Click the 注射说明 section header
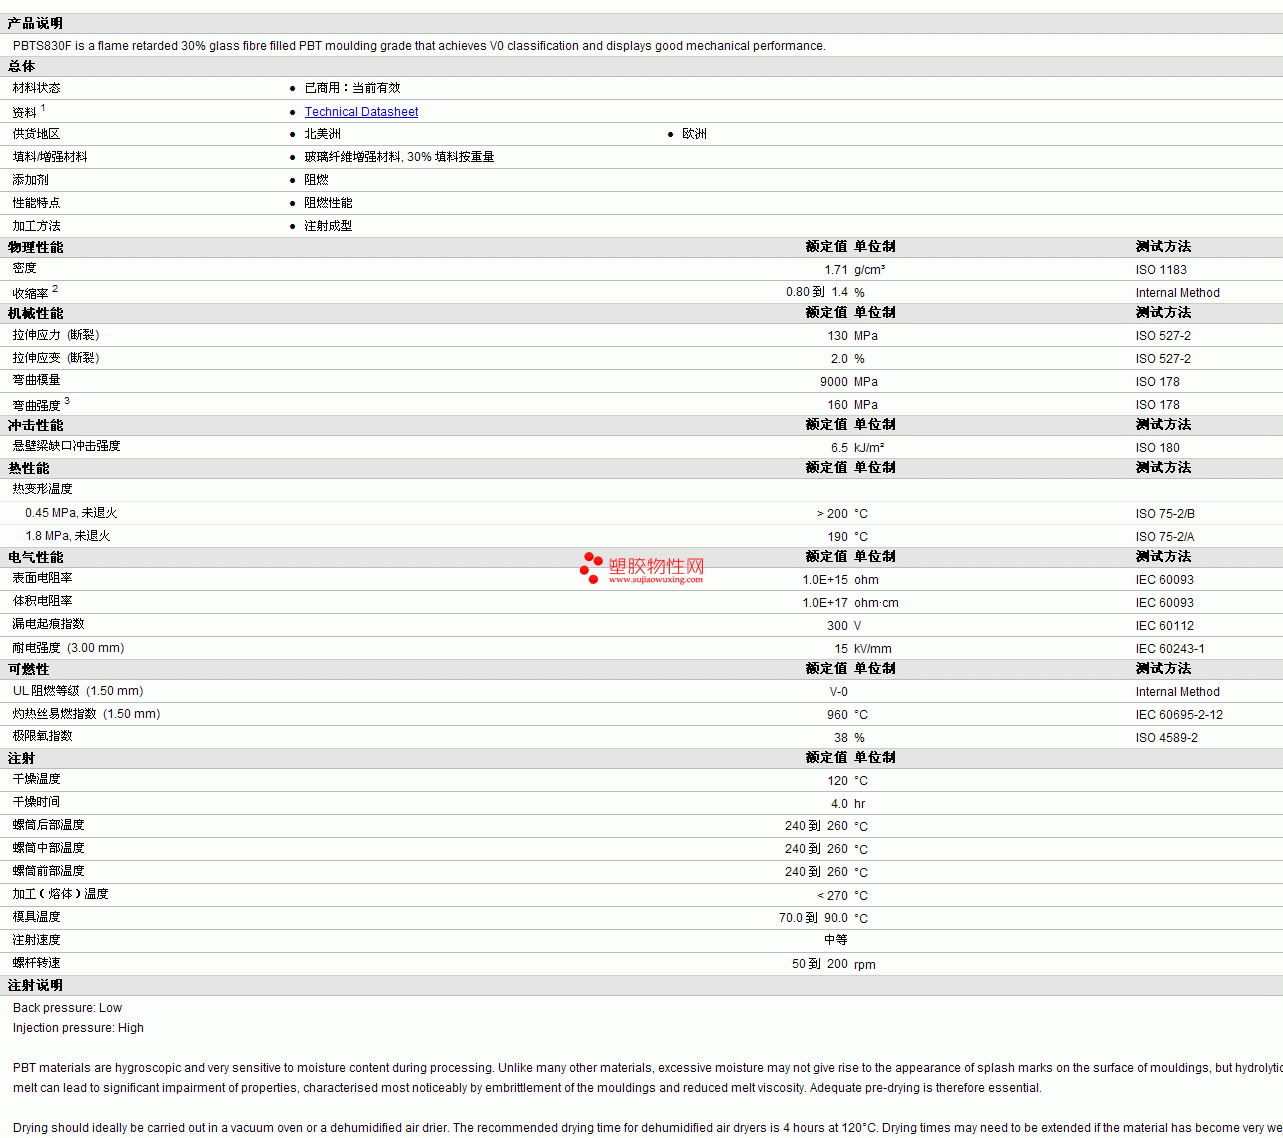The height and width of the screenshot is (1138, 1283). click(35, 985)
